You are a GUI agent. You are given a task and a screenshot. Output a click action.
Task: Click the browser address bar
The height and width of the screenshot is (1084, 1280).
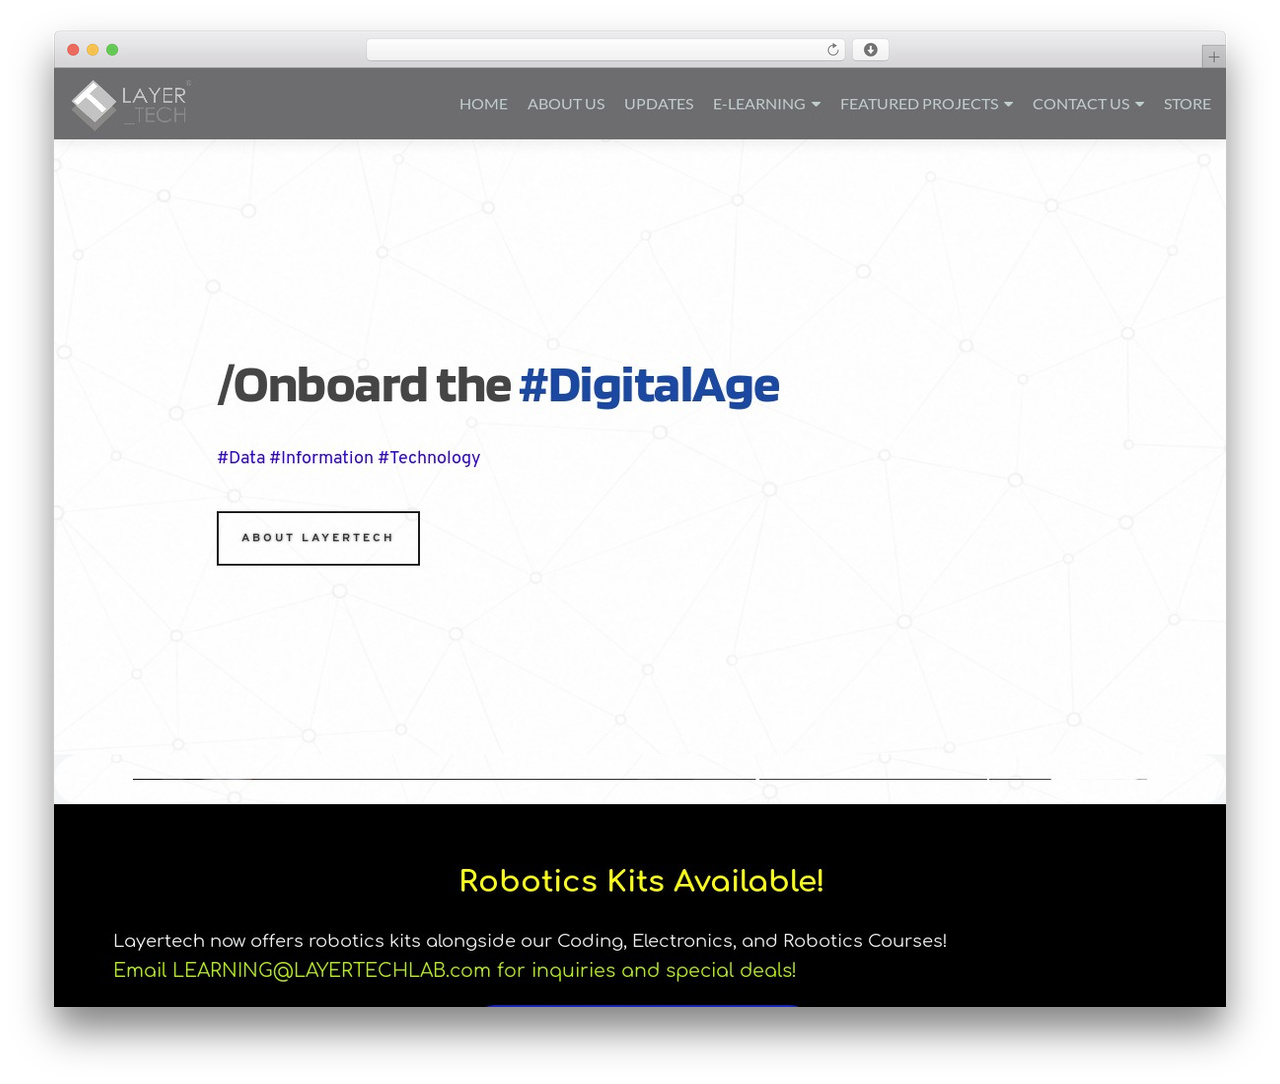(x=605, y=50)
